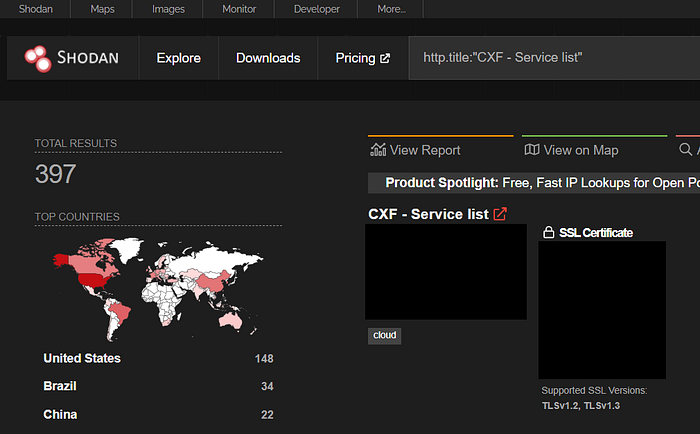The height and width of the screenshot is (434, 700).
Task: Click the Brazil count 34
Action: pos(267,387)
